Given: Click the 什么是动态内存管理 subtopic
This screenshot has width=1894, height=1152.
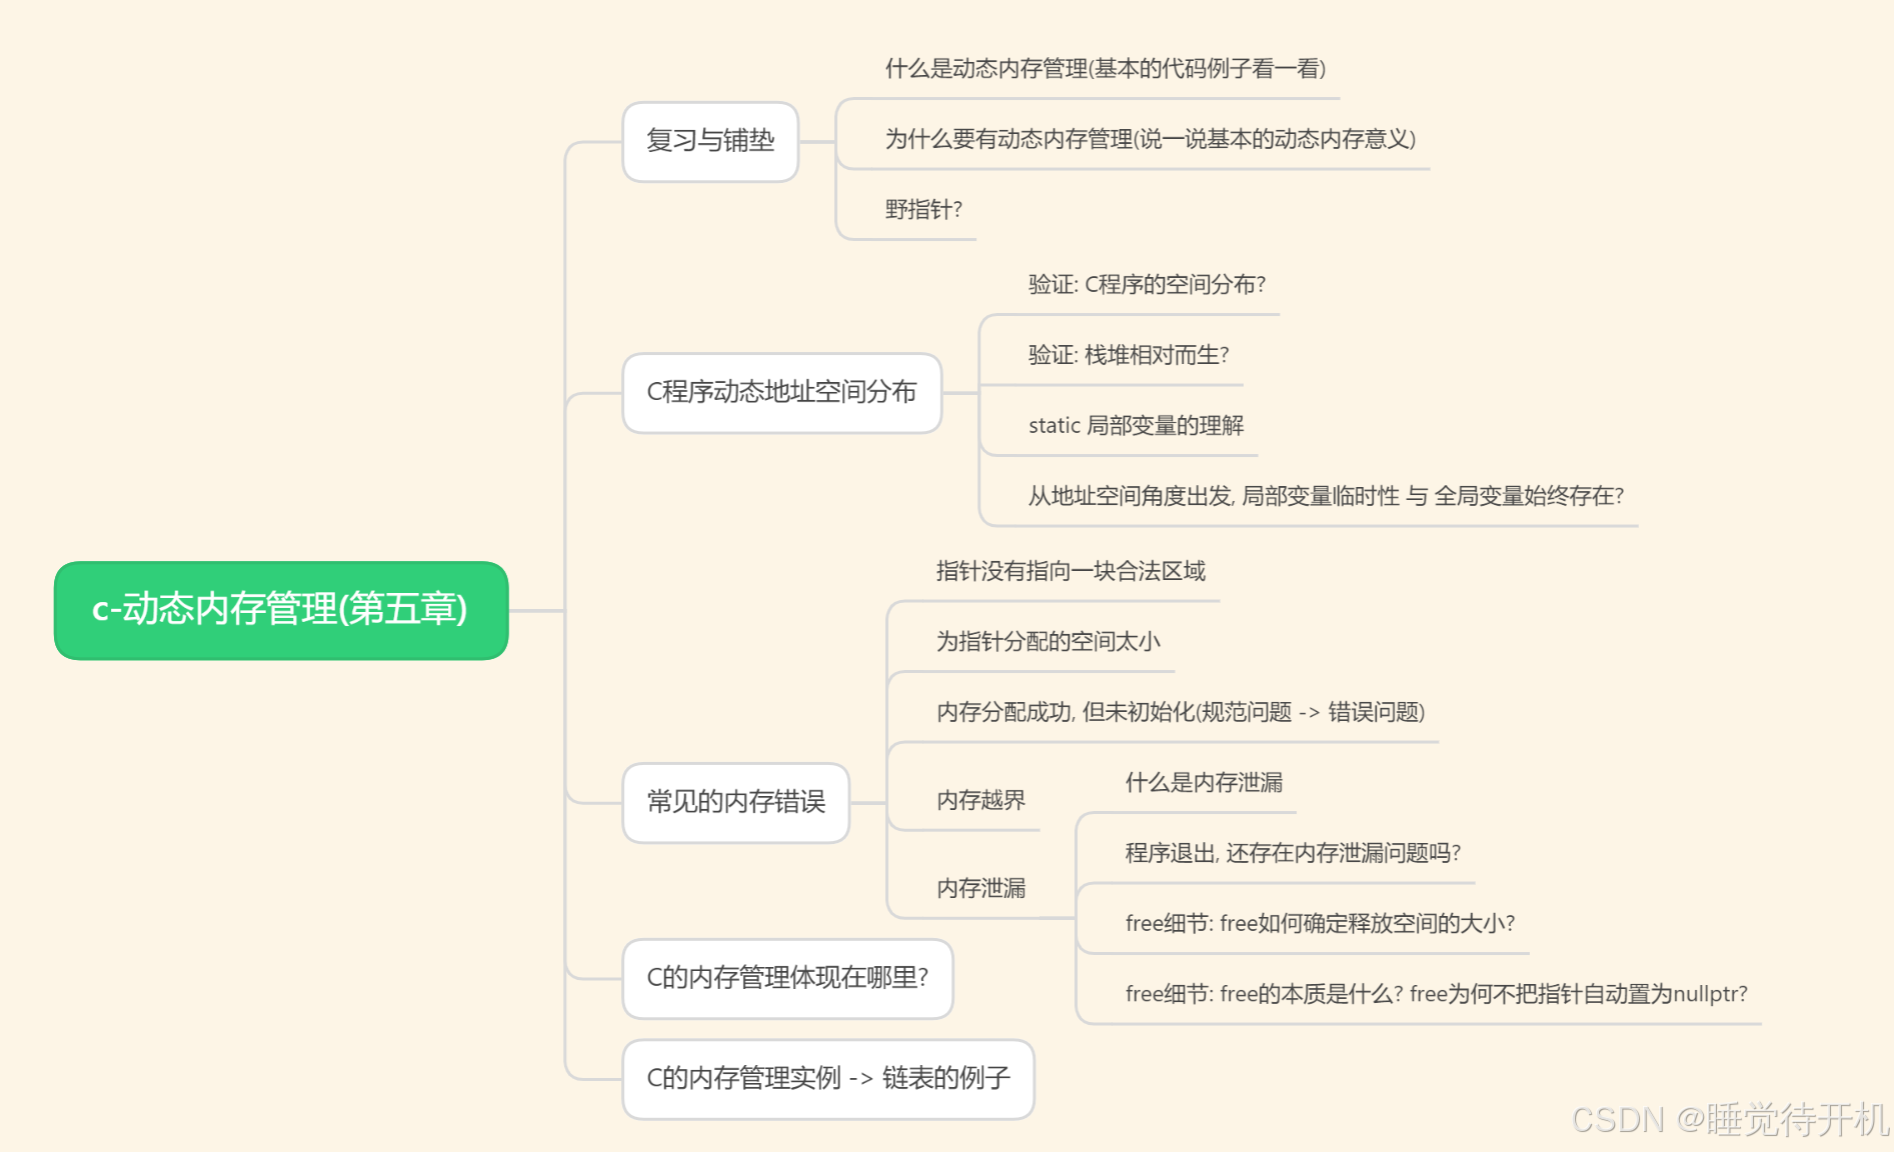Looking at the screenshot, I should [1105, 69].
